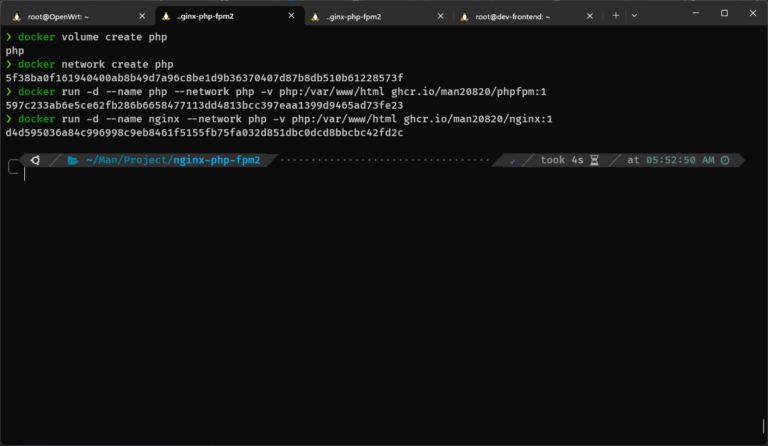Click the penguin icon on the dev-frontend tab

click(x=465, y=17)
